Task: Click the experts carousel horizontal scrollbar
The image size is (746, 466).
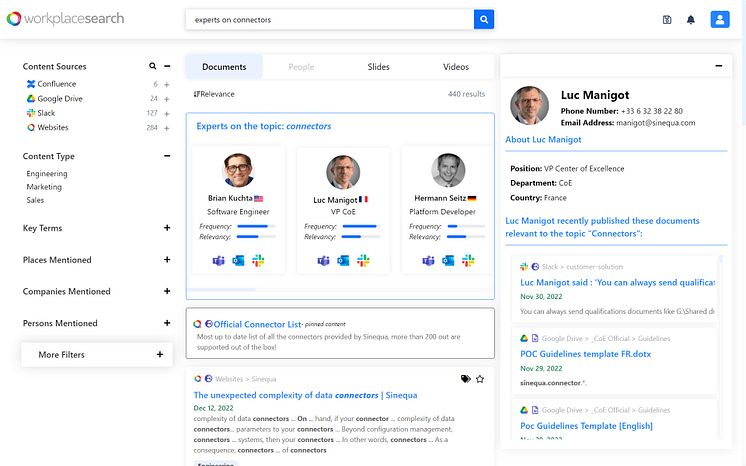Action: [x=222, y=289]
